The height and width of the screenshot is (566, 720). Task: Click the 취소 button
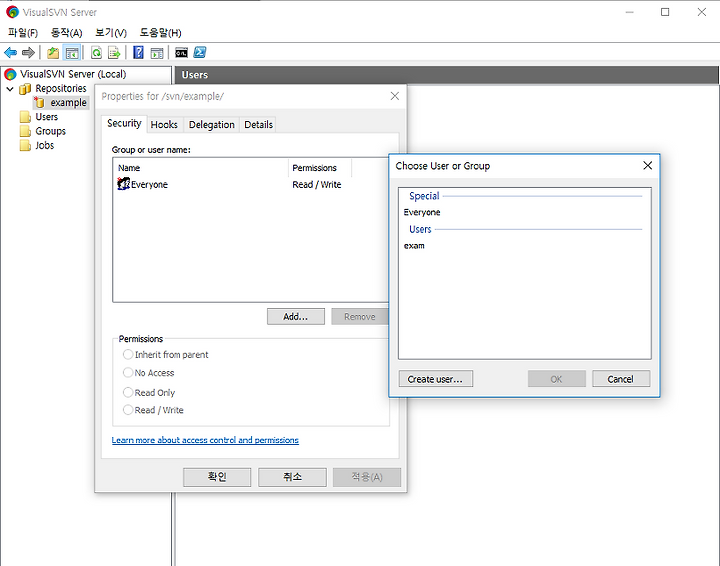[x=292, y=477]
